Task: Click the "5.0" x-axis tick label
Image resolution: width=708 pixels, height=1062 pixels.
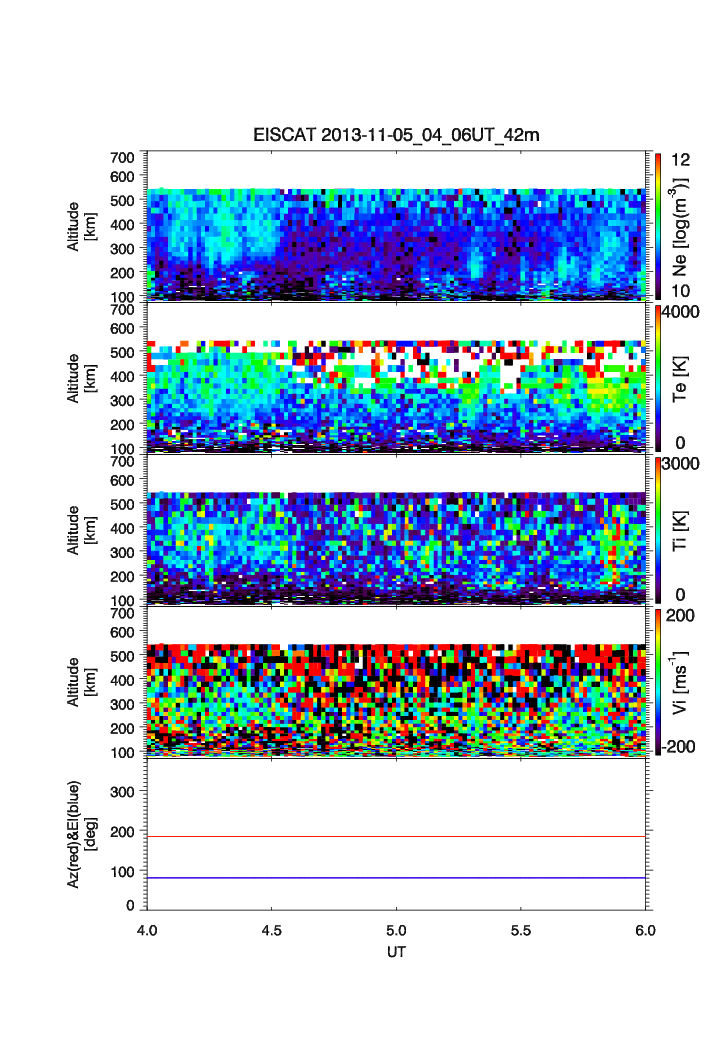Action: click(x=396, y=931)
